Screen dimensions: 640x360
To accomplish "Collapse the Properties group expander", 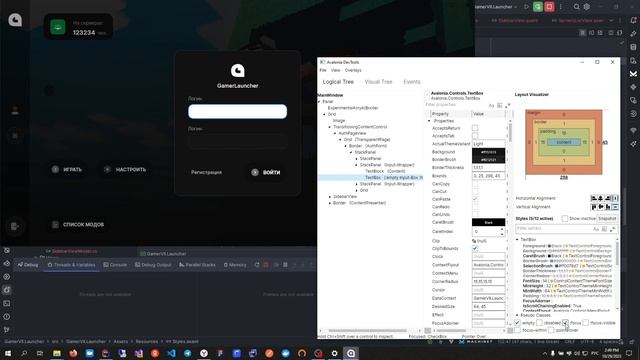I will (429, 121).
